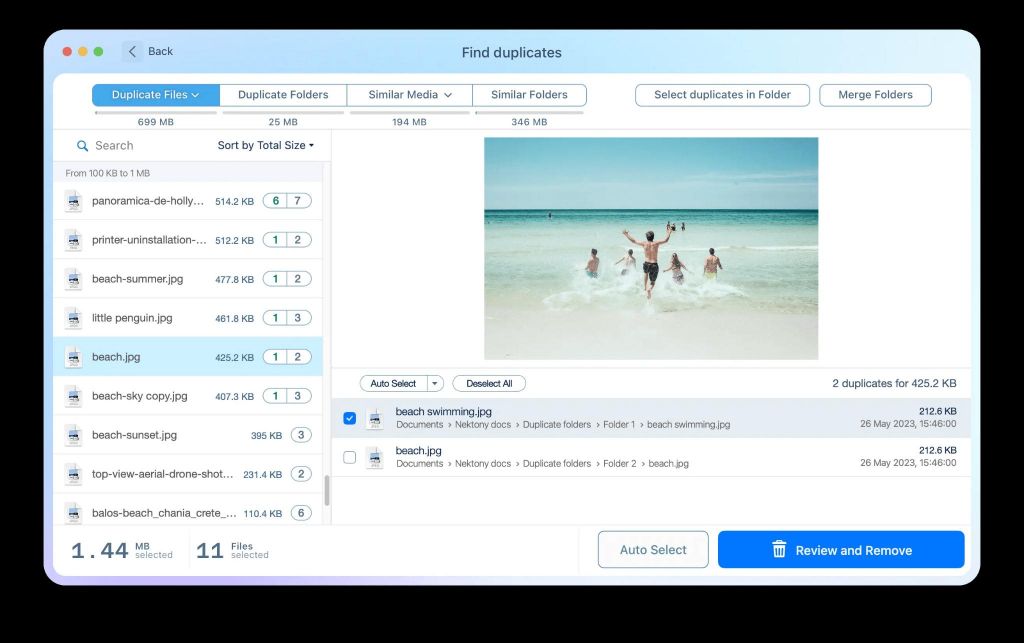The image size is (1024, 643).
Task: Select panoramica-de-holly... file row
Action: click(188, 201)
